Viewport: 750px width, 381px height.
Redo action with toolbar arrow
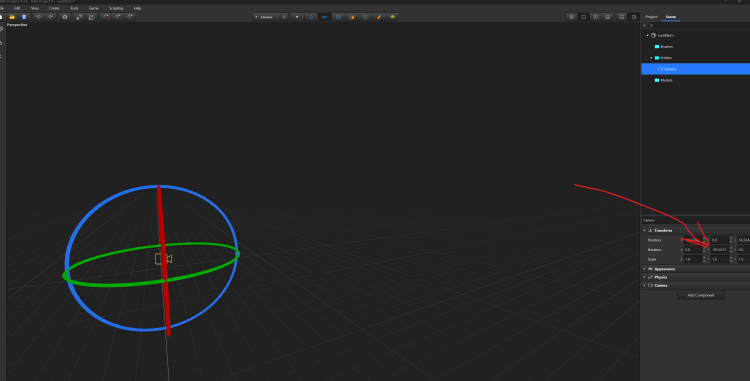click(x=51, y=17)
